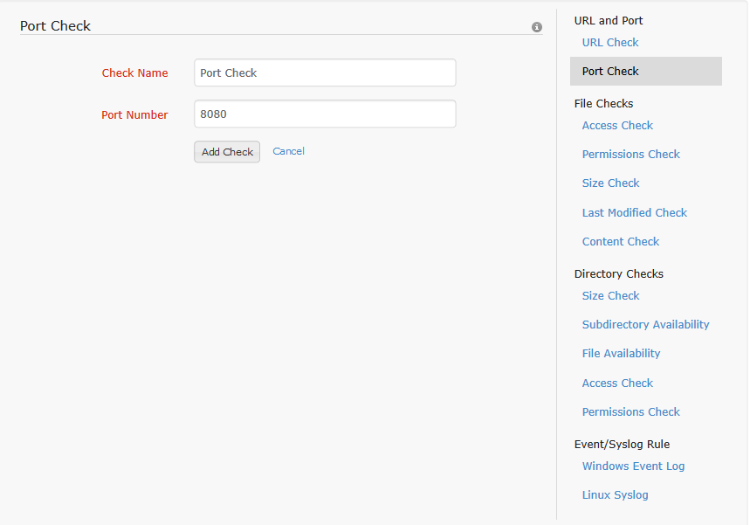Screen dimensions: 750x525
Task: Select Size Check under Directory Checks
Action: (x=610, y=295)
